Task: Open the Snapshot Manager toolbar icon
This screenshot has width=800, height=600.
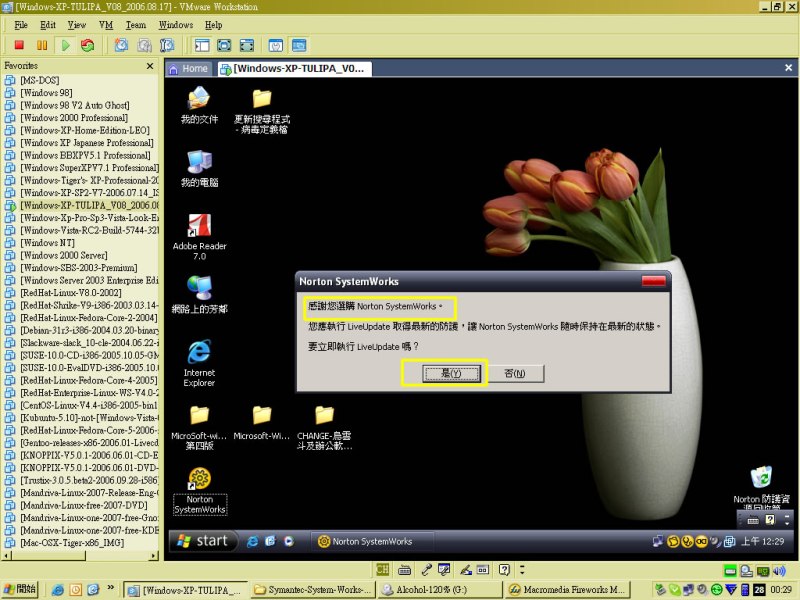Action: (x=167, y=45)
